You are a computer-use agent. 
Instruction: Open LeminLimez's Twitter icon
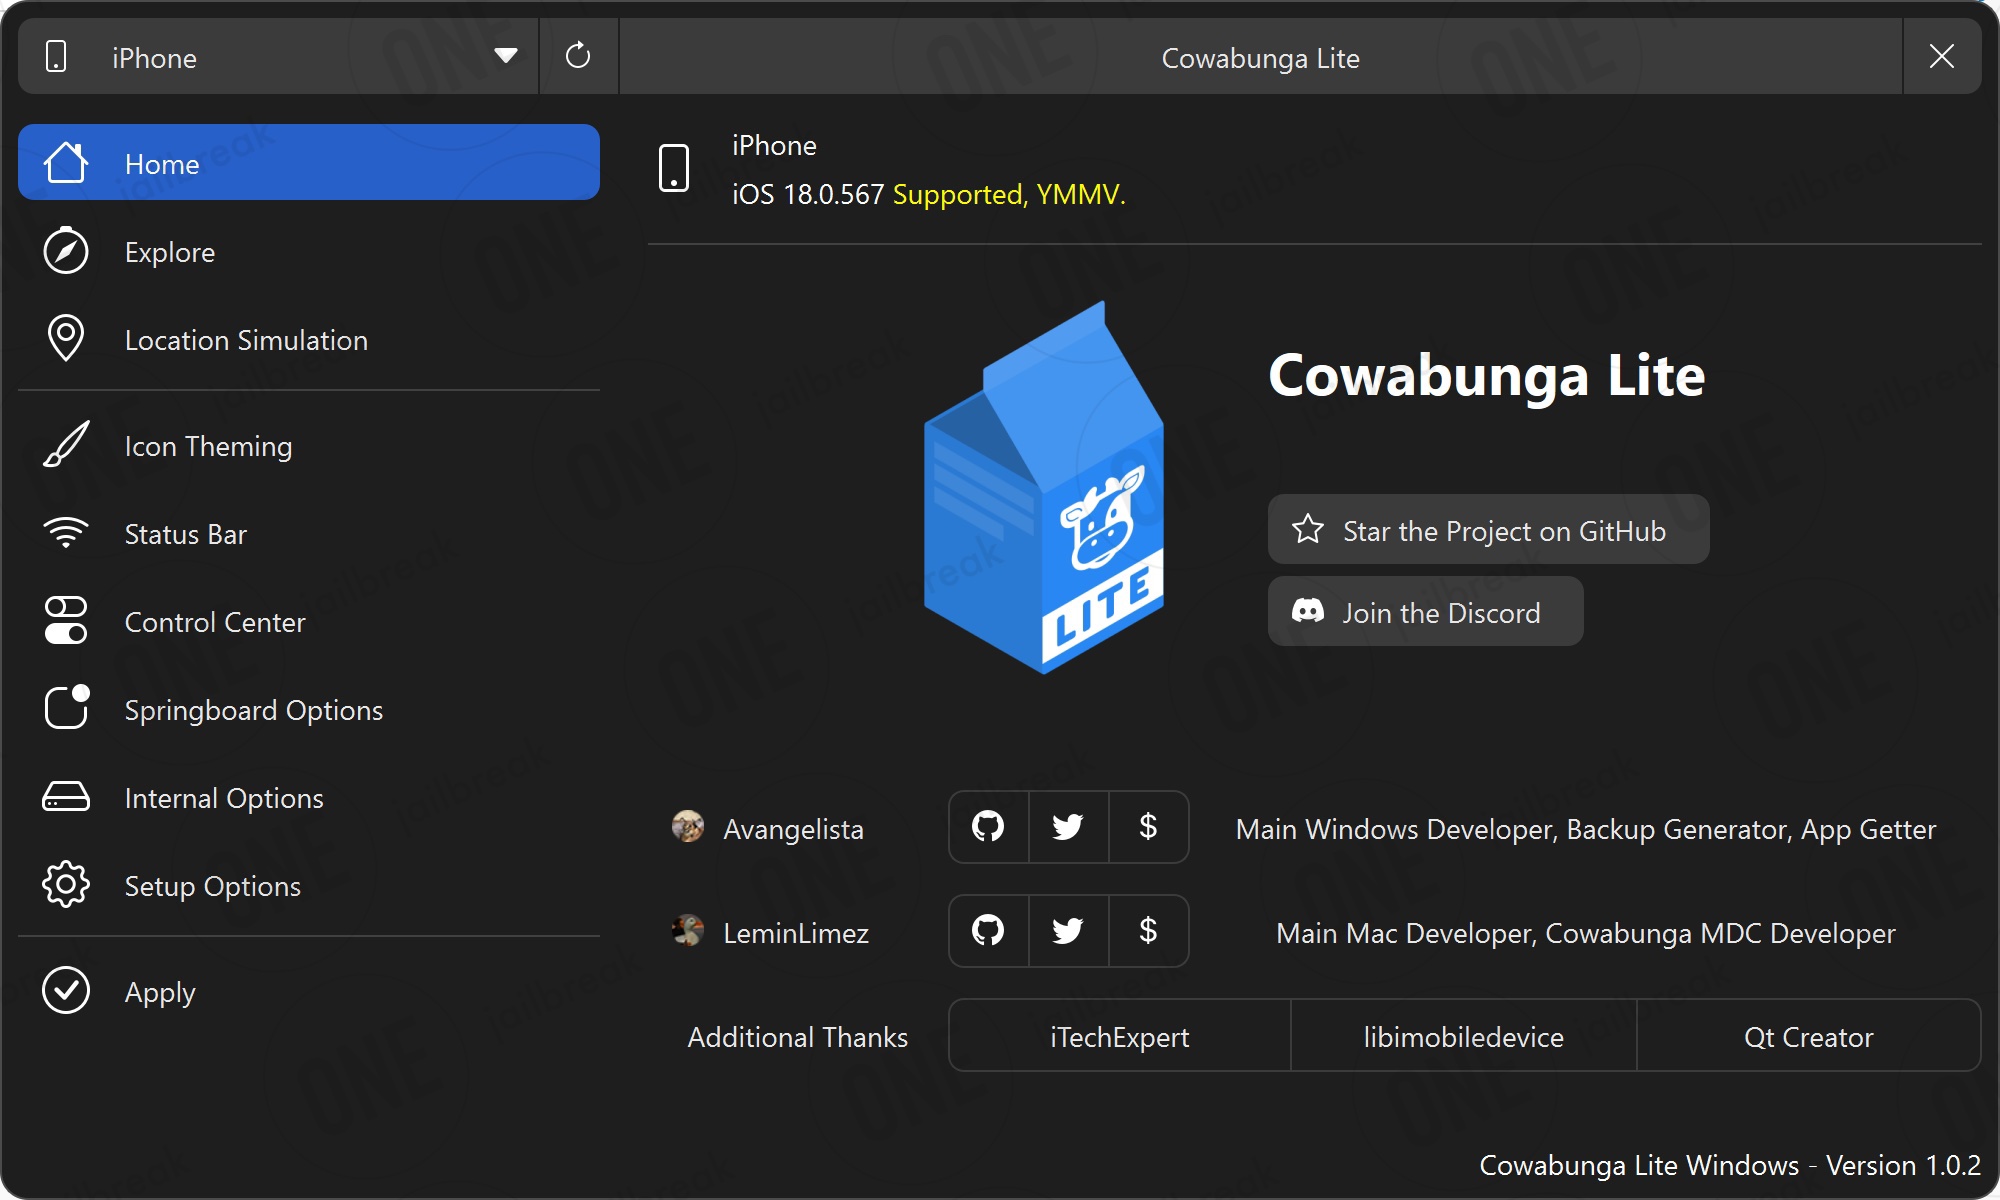click(x=1068, y=931)
